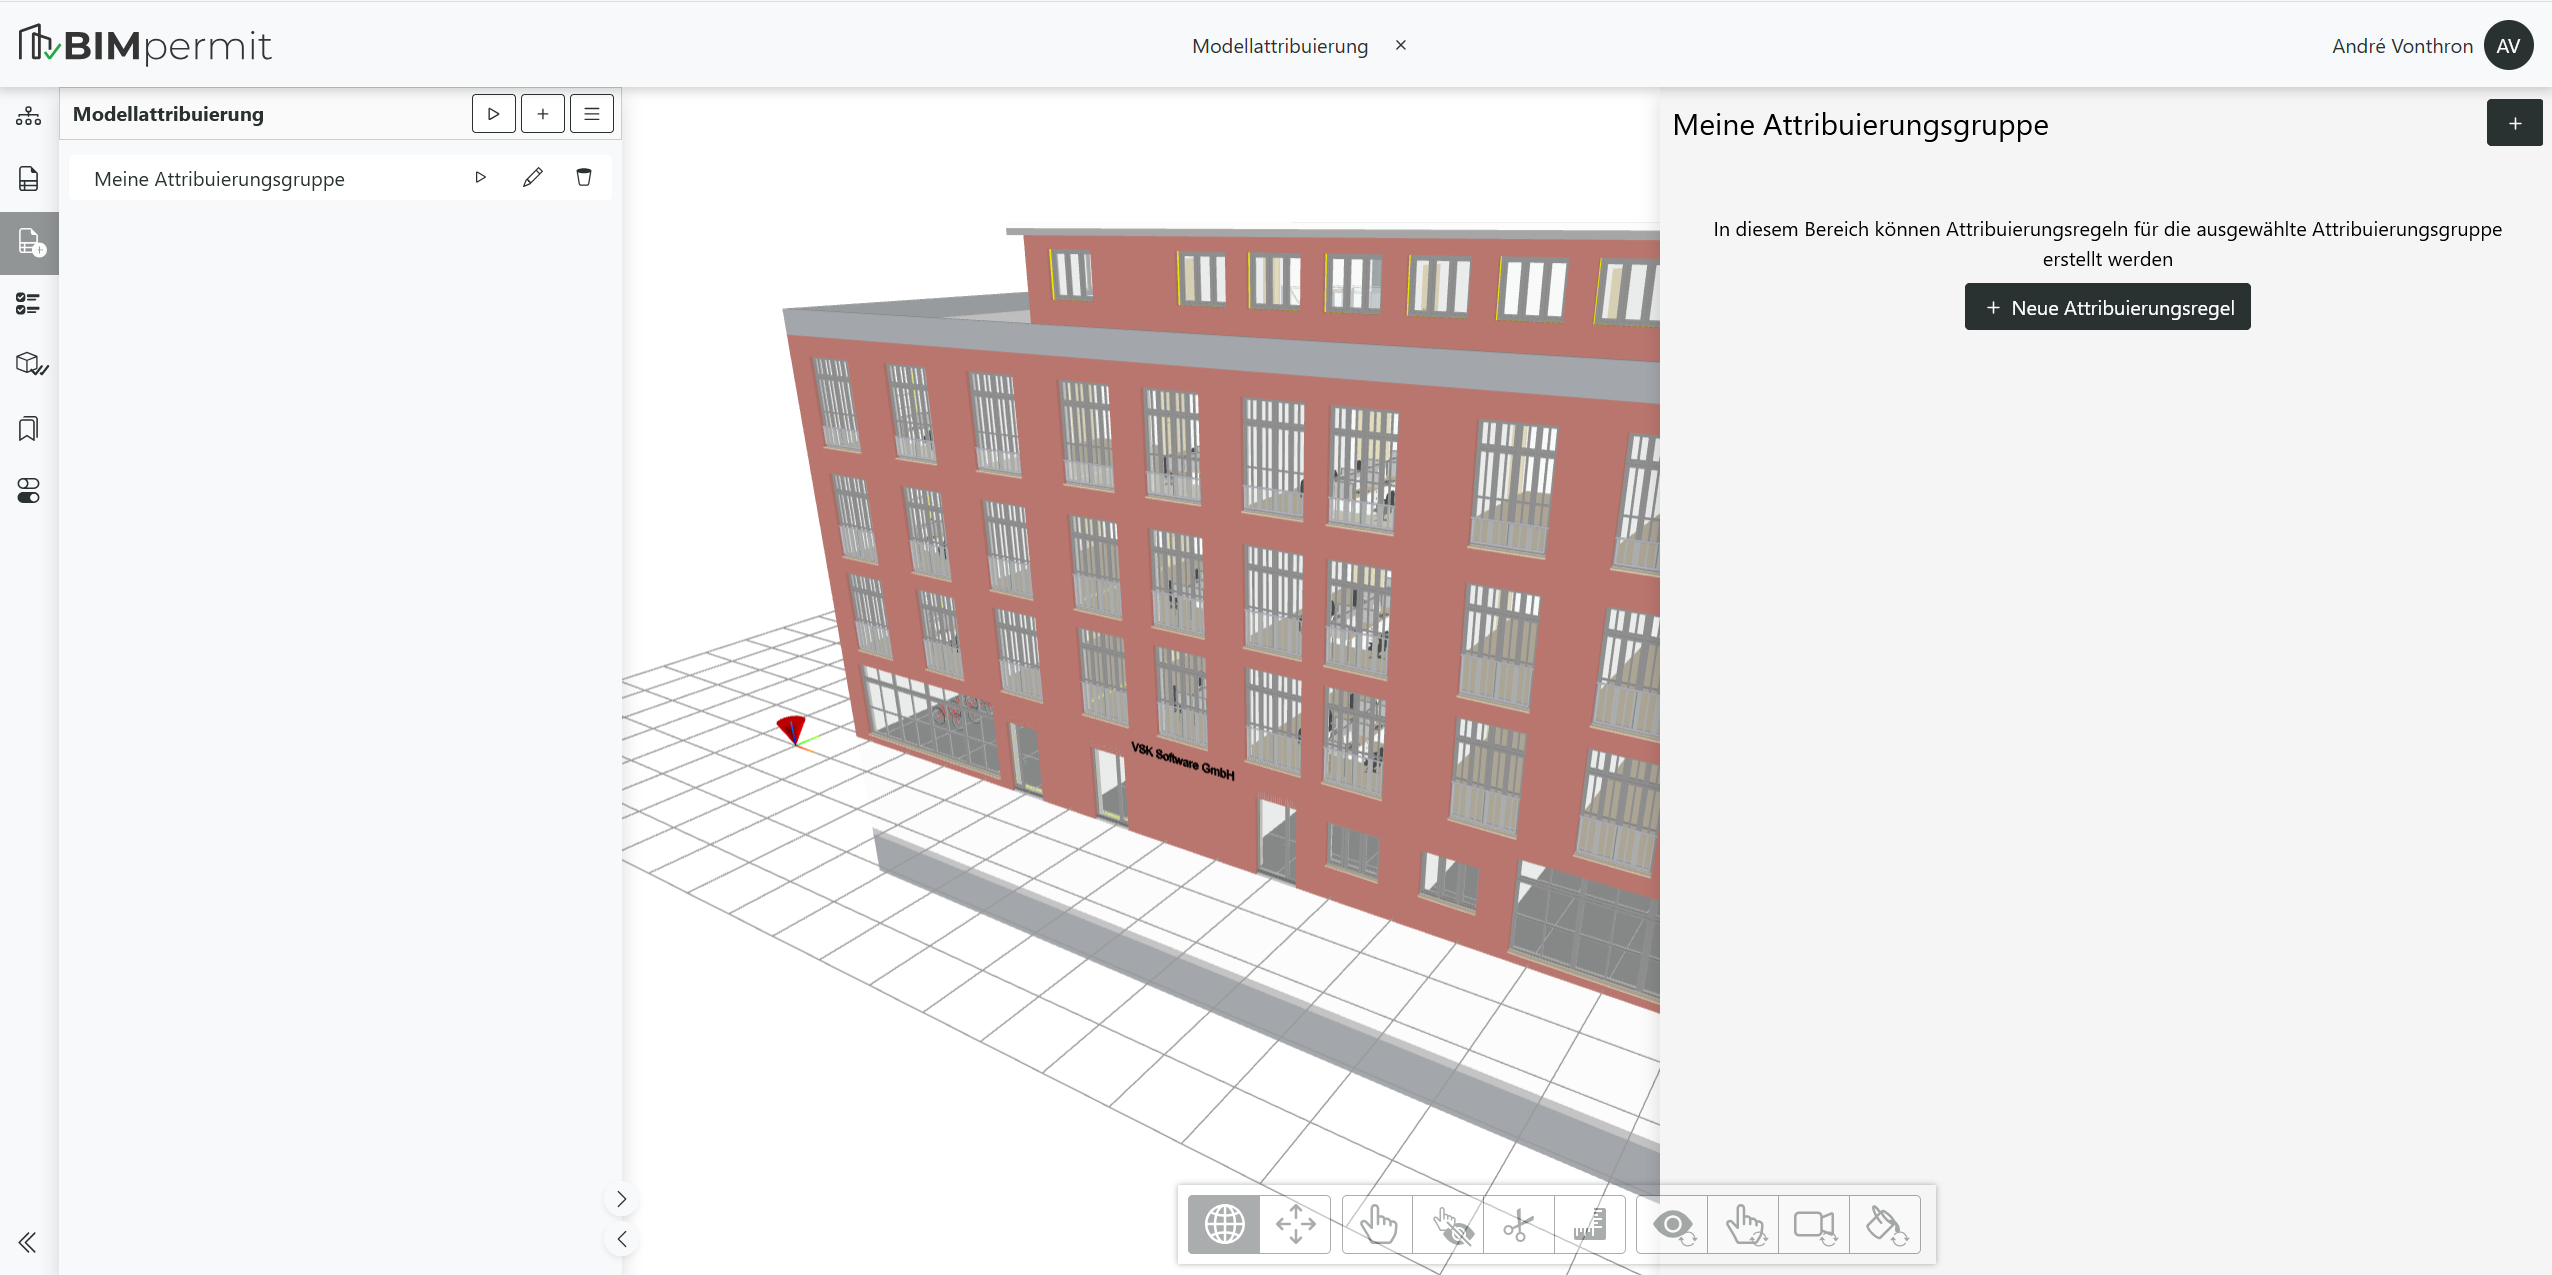Open the AV user avatar menu
The width and height of the screenshot is (2552, 1275).
(x=2508, y=46)
